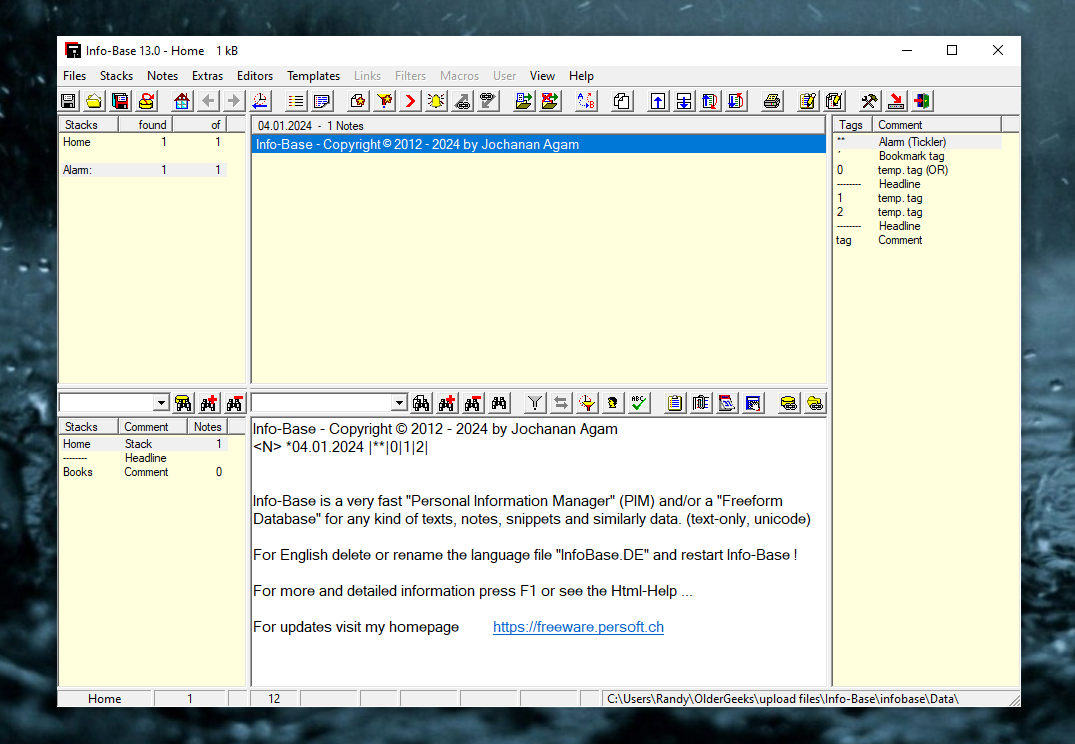This screenshot has width=1075, height=744.
Task: Click the Home status bar field
Action: click(104, 699)
